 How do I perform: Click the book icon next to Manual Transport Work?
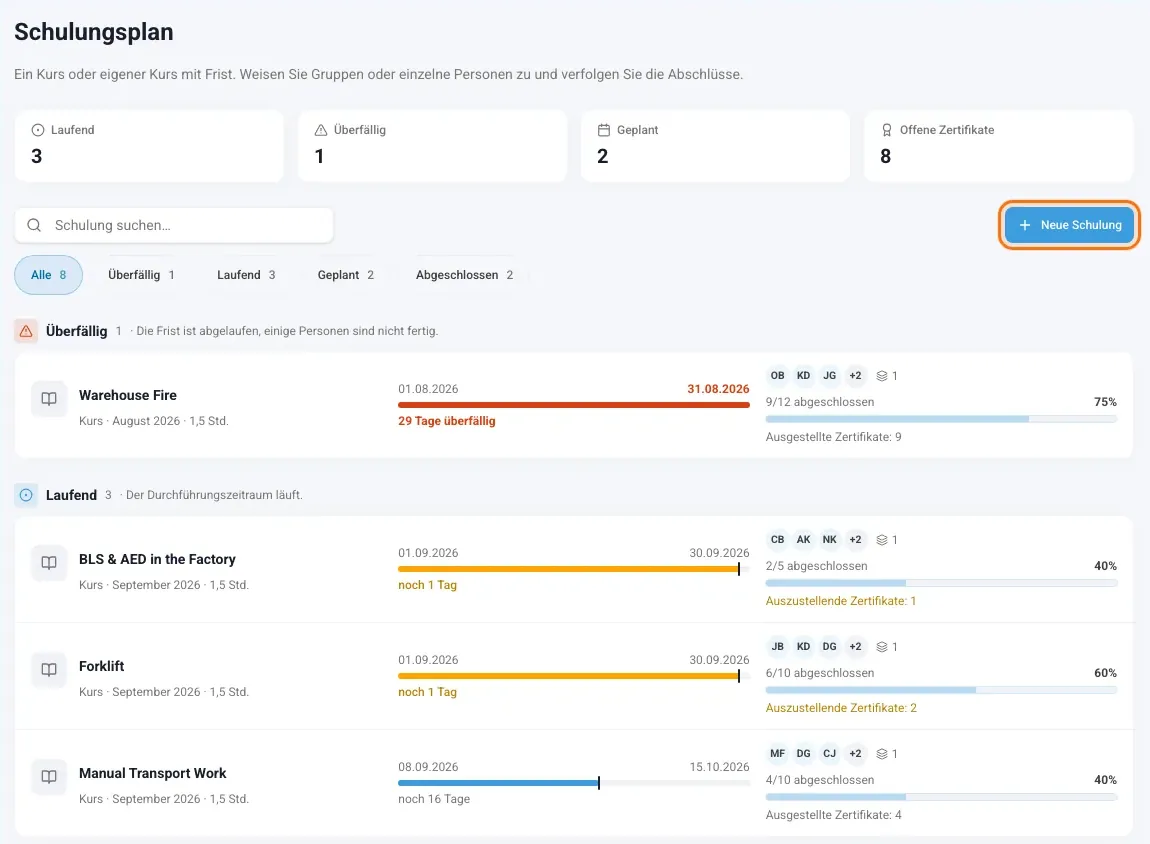49,777
